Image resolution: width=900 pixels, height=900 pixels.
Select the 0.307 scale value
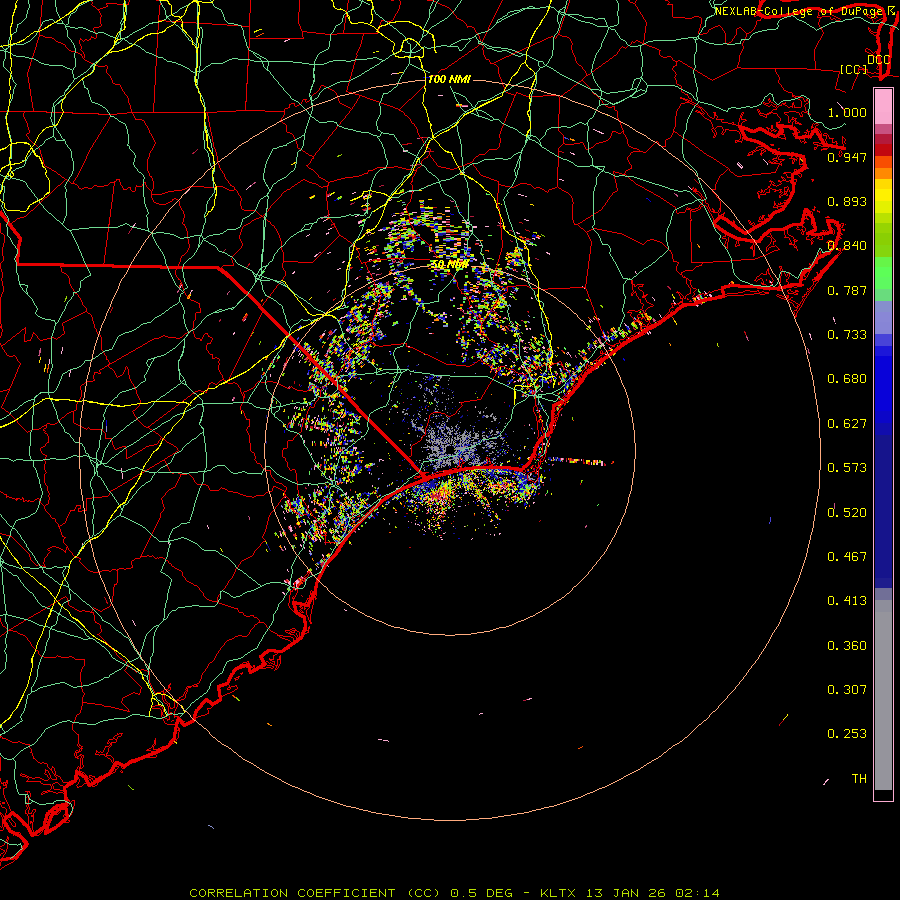point(847,689)
